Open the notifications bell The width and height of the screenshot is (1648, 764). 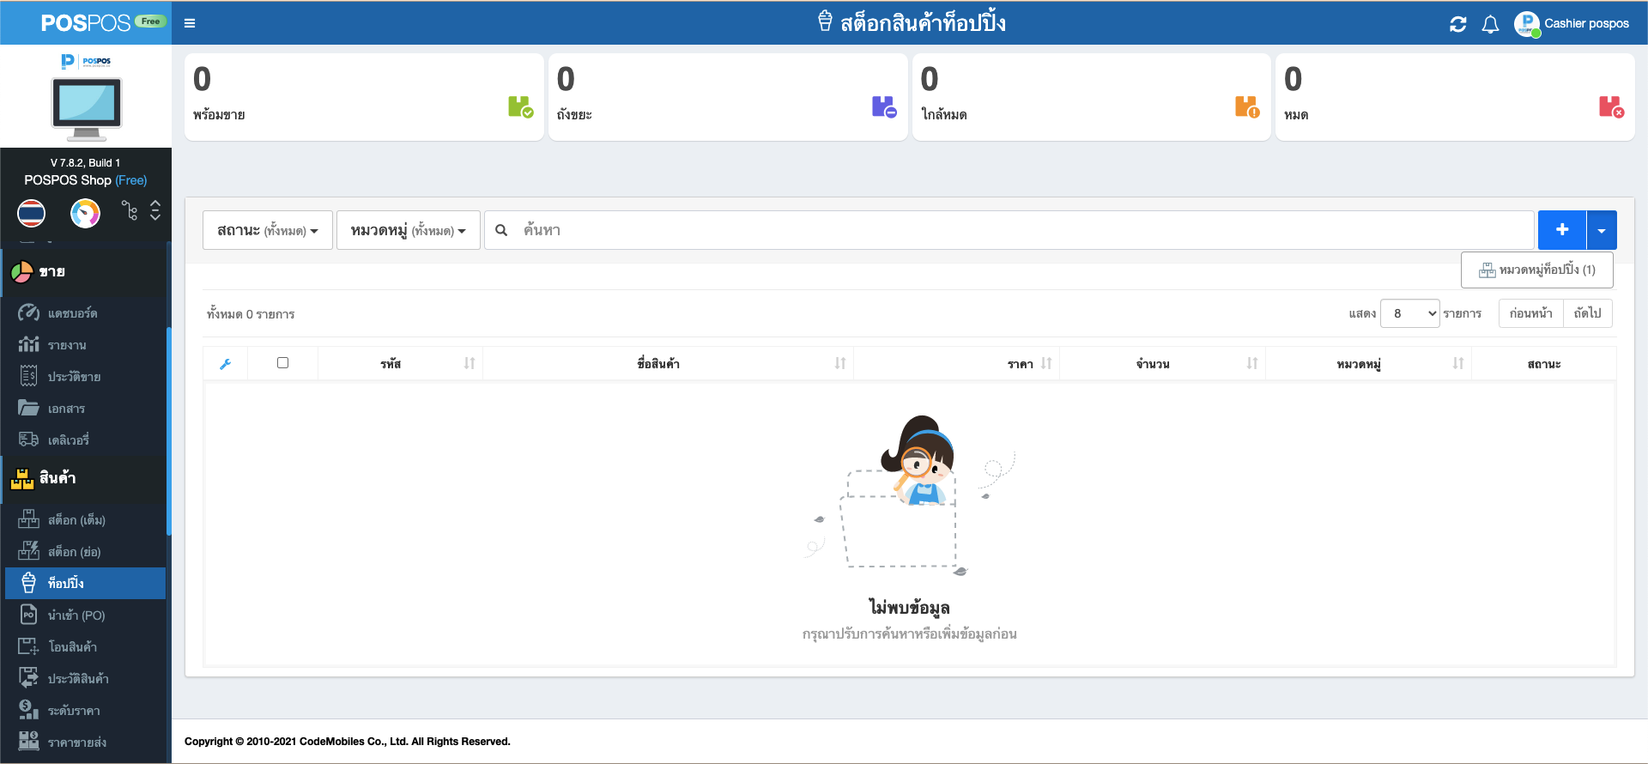(x=1490, y=24)
